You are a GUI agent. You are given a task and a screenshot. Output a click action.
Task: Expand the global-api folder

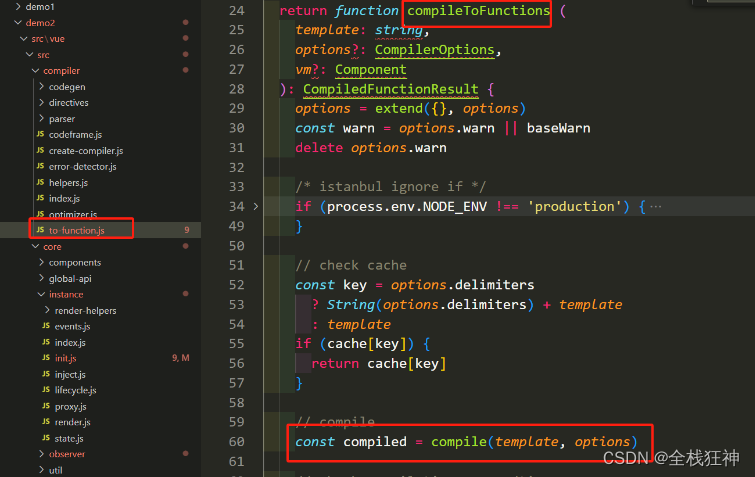pos(41,278)
